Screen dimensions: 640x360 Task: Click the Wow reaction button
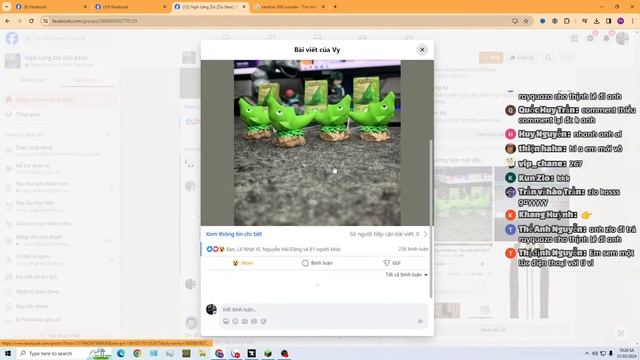pyautogui.click(x=243, y=263)
